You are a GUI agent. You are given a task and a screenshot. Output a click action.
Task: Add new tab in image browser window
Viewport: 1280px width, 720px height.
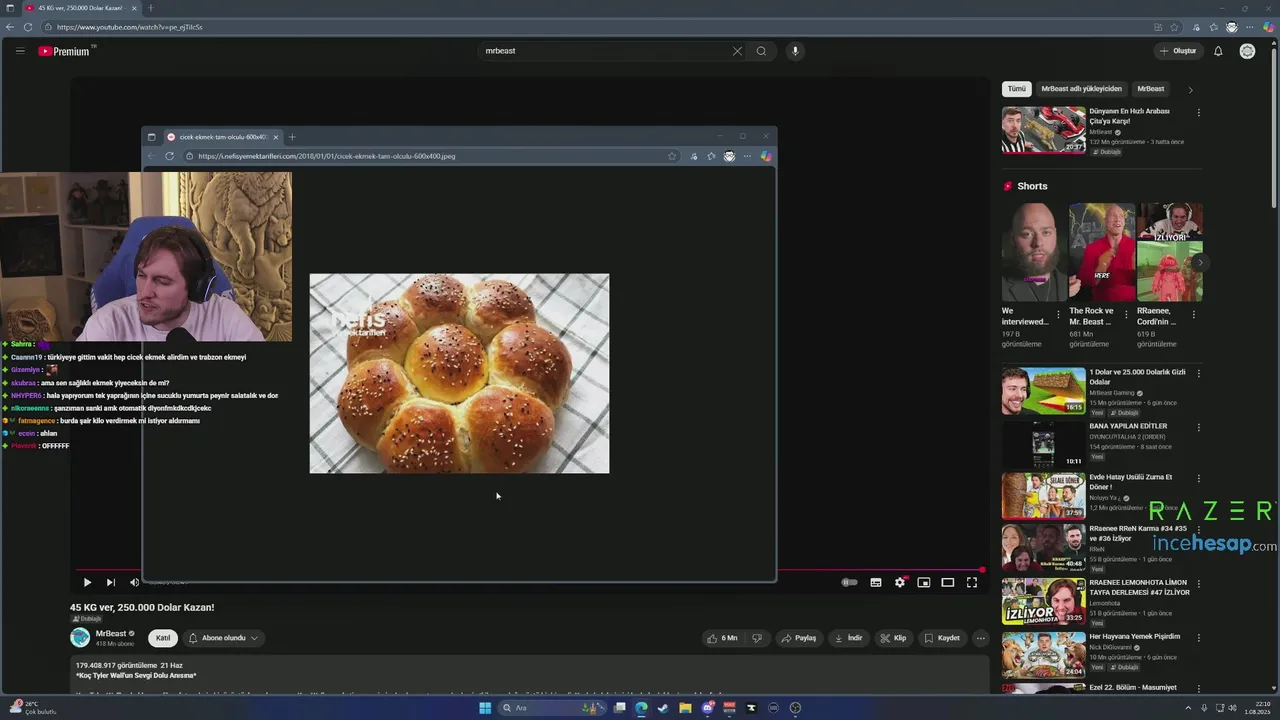click(292, 137)
